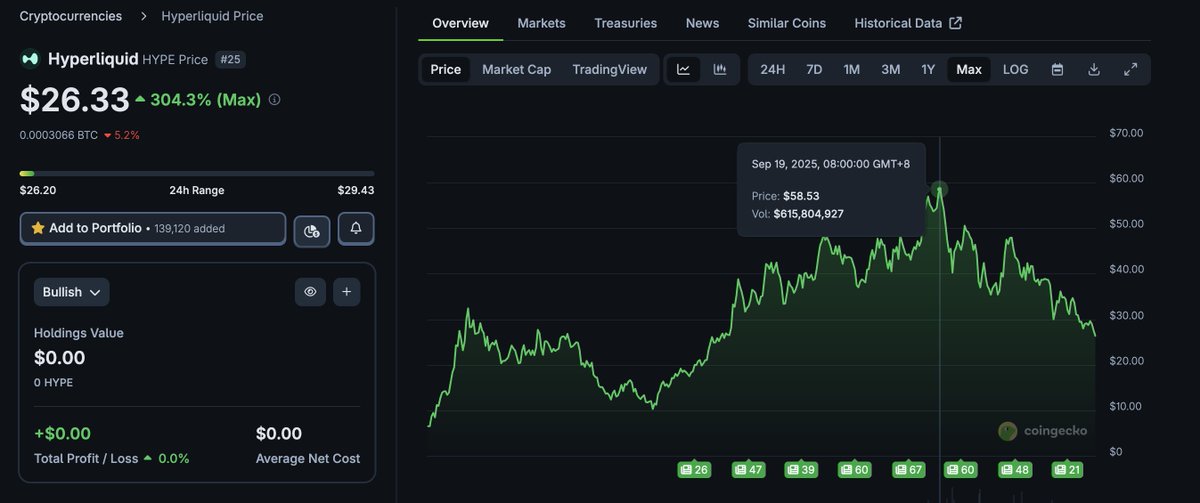Select the Price chart mode

pyautogui.click(x=446, y=69)
